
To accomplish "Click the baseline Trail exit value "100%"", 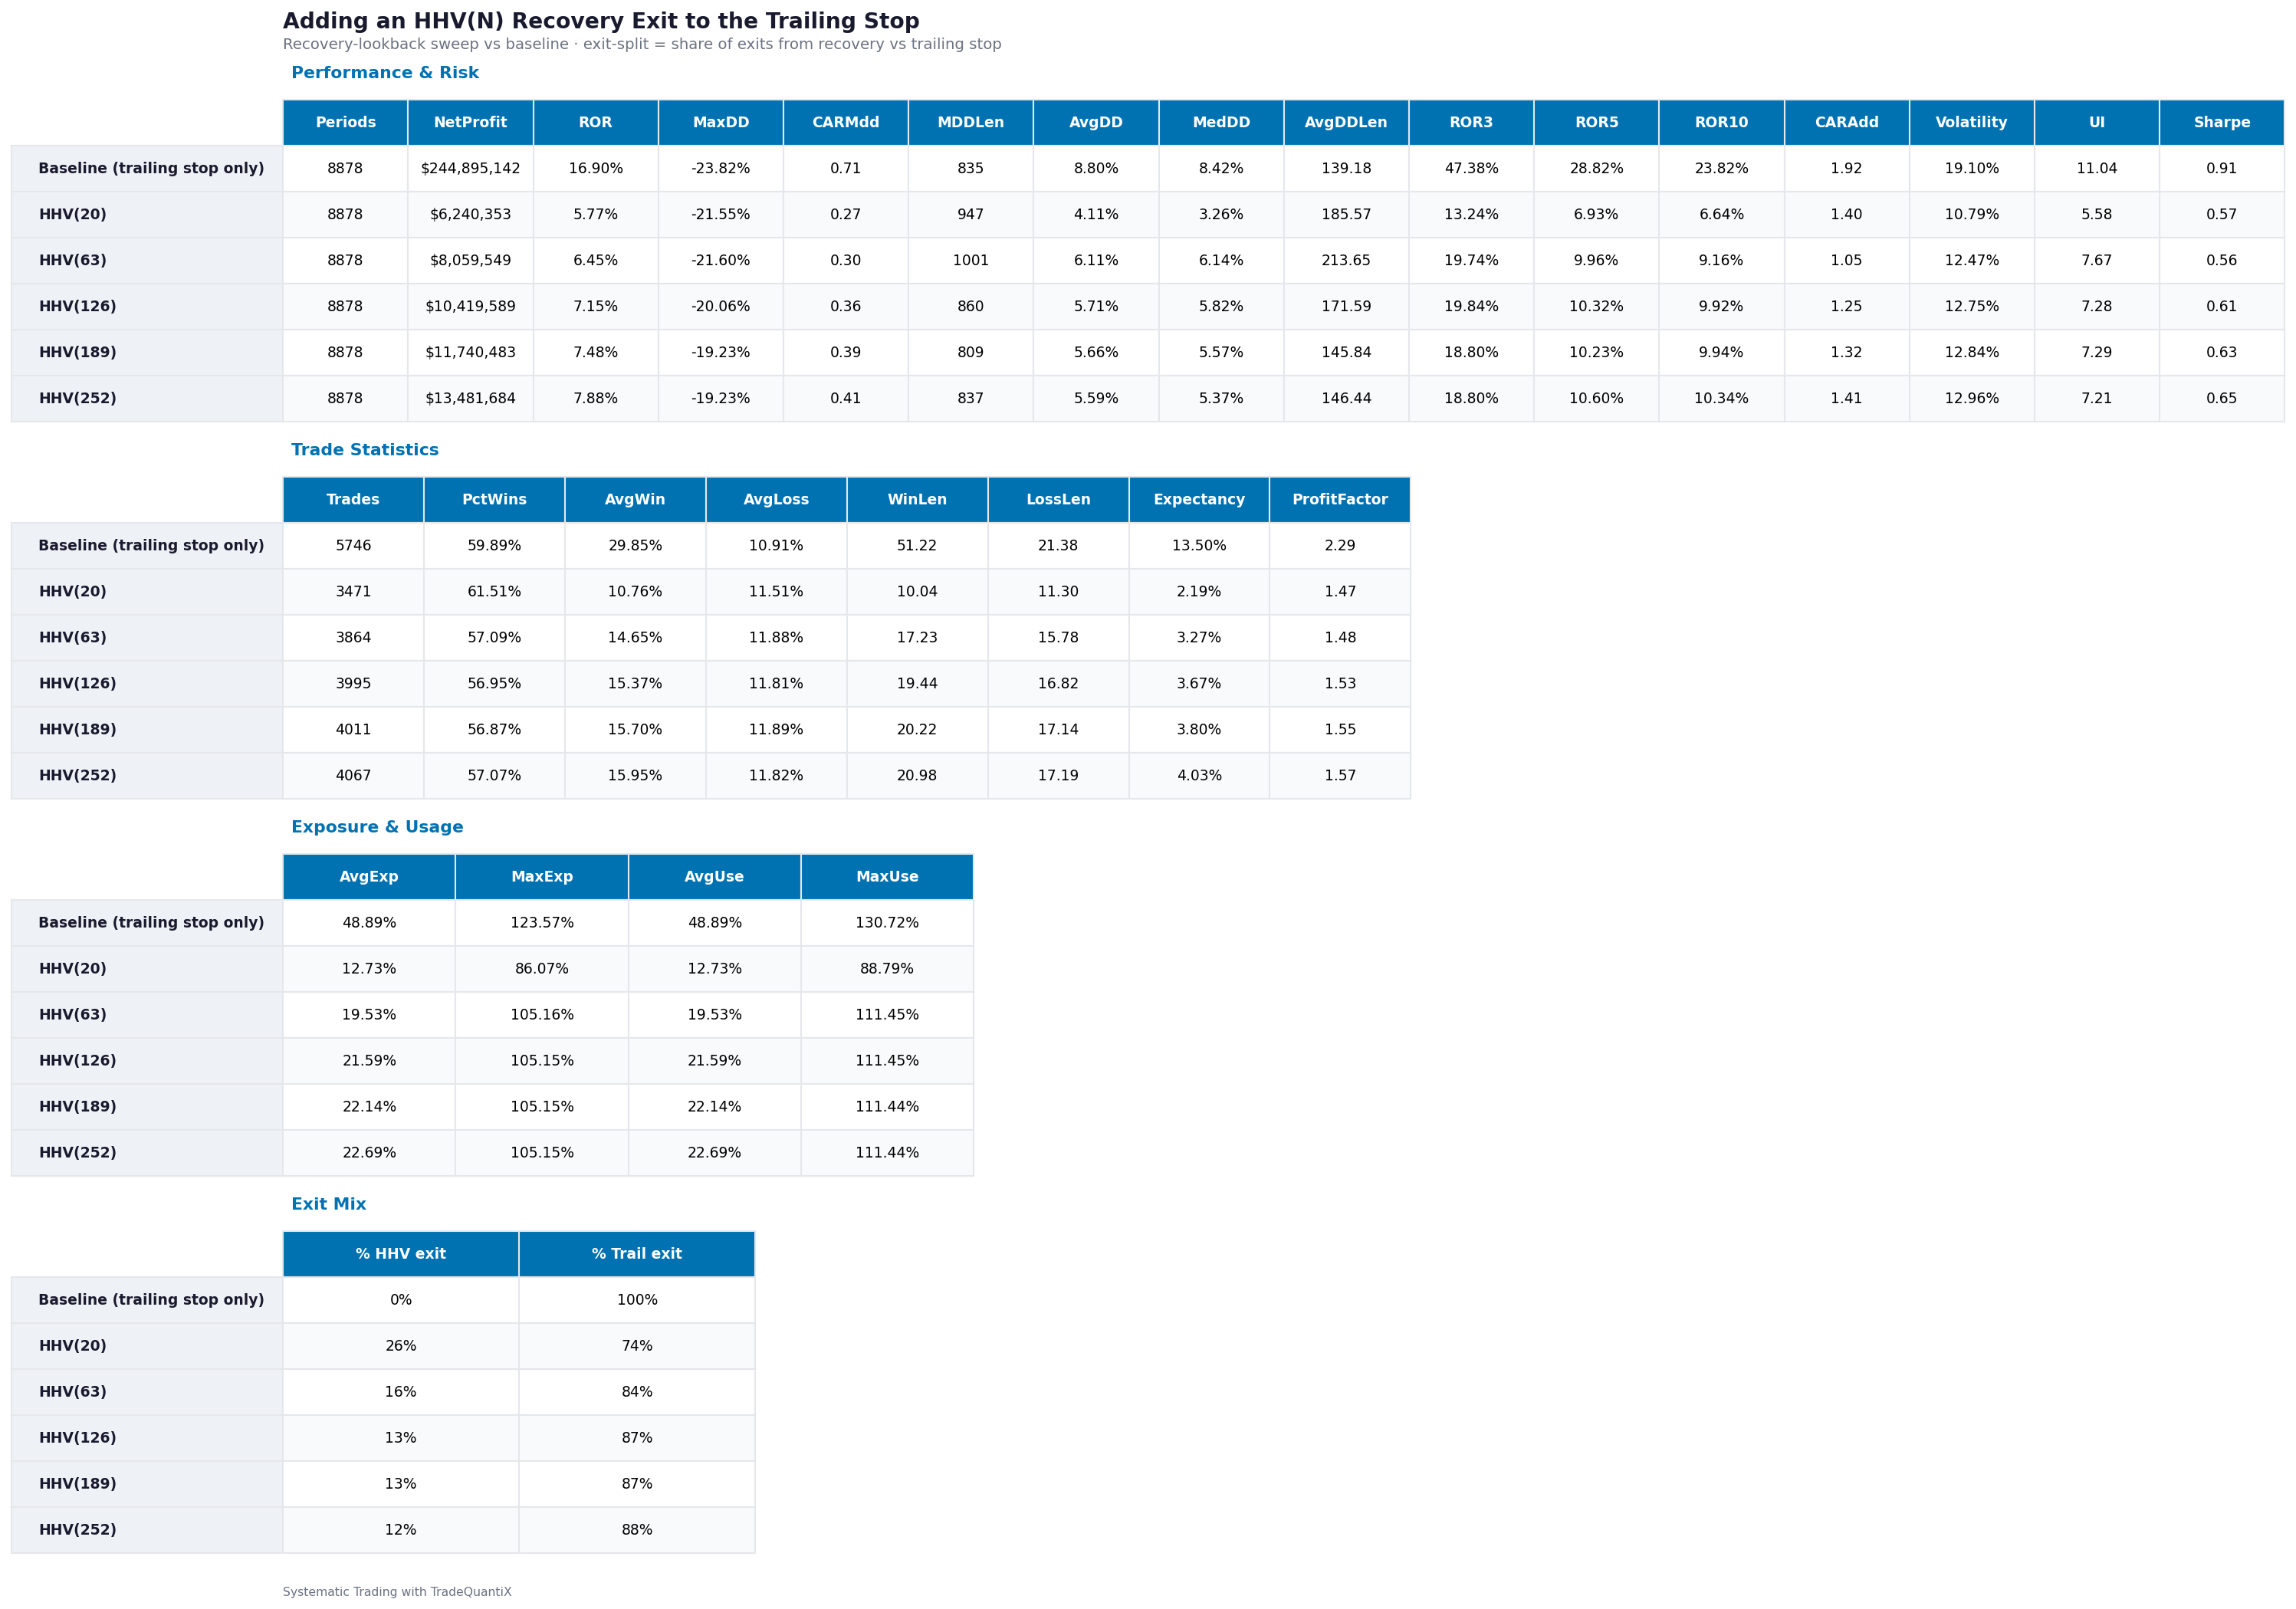I will click(637, 1300).
